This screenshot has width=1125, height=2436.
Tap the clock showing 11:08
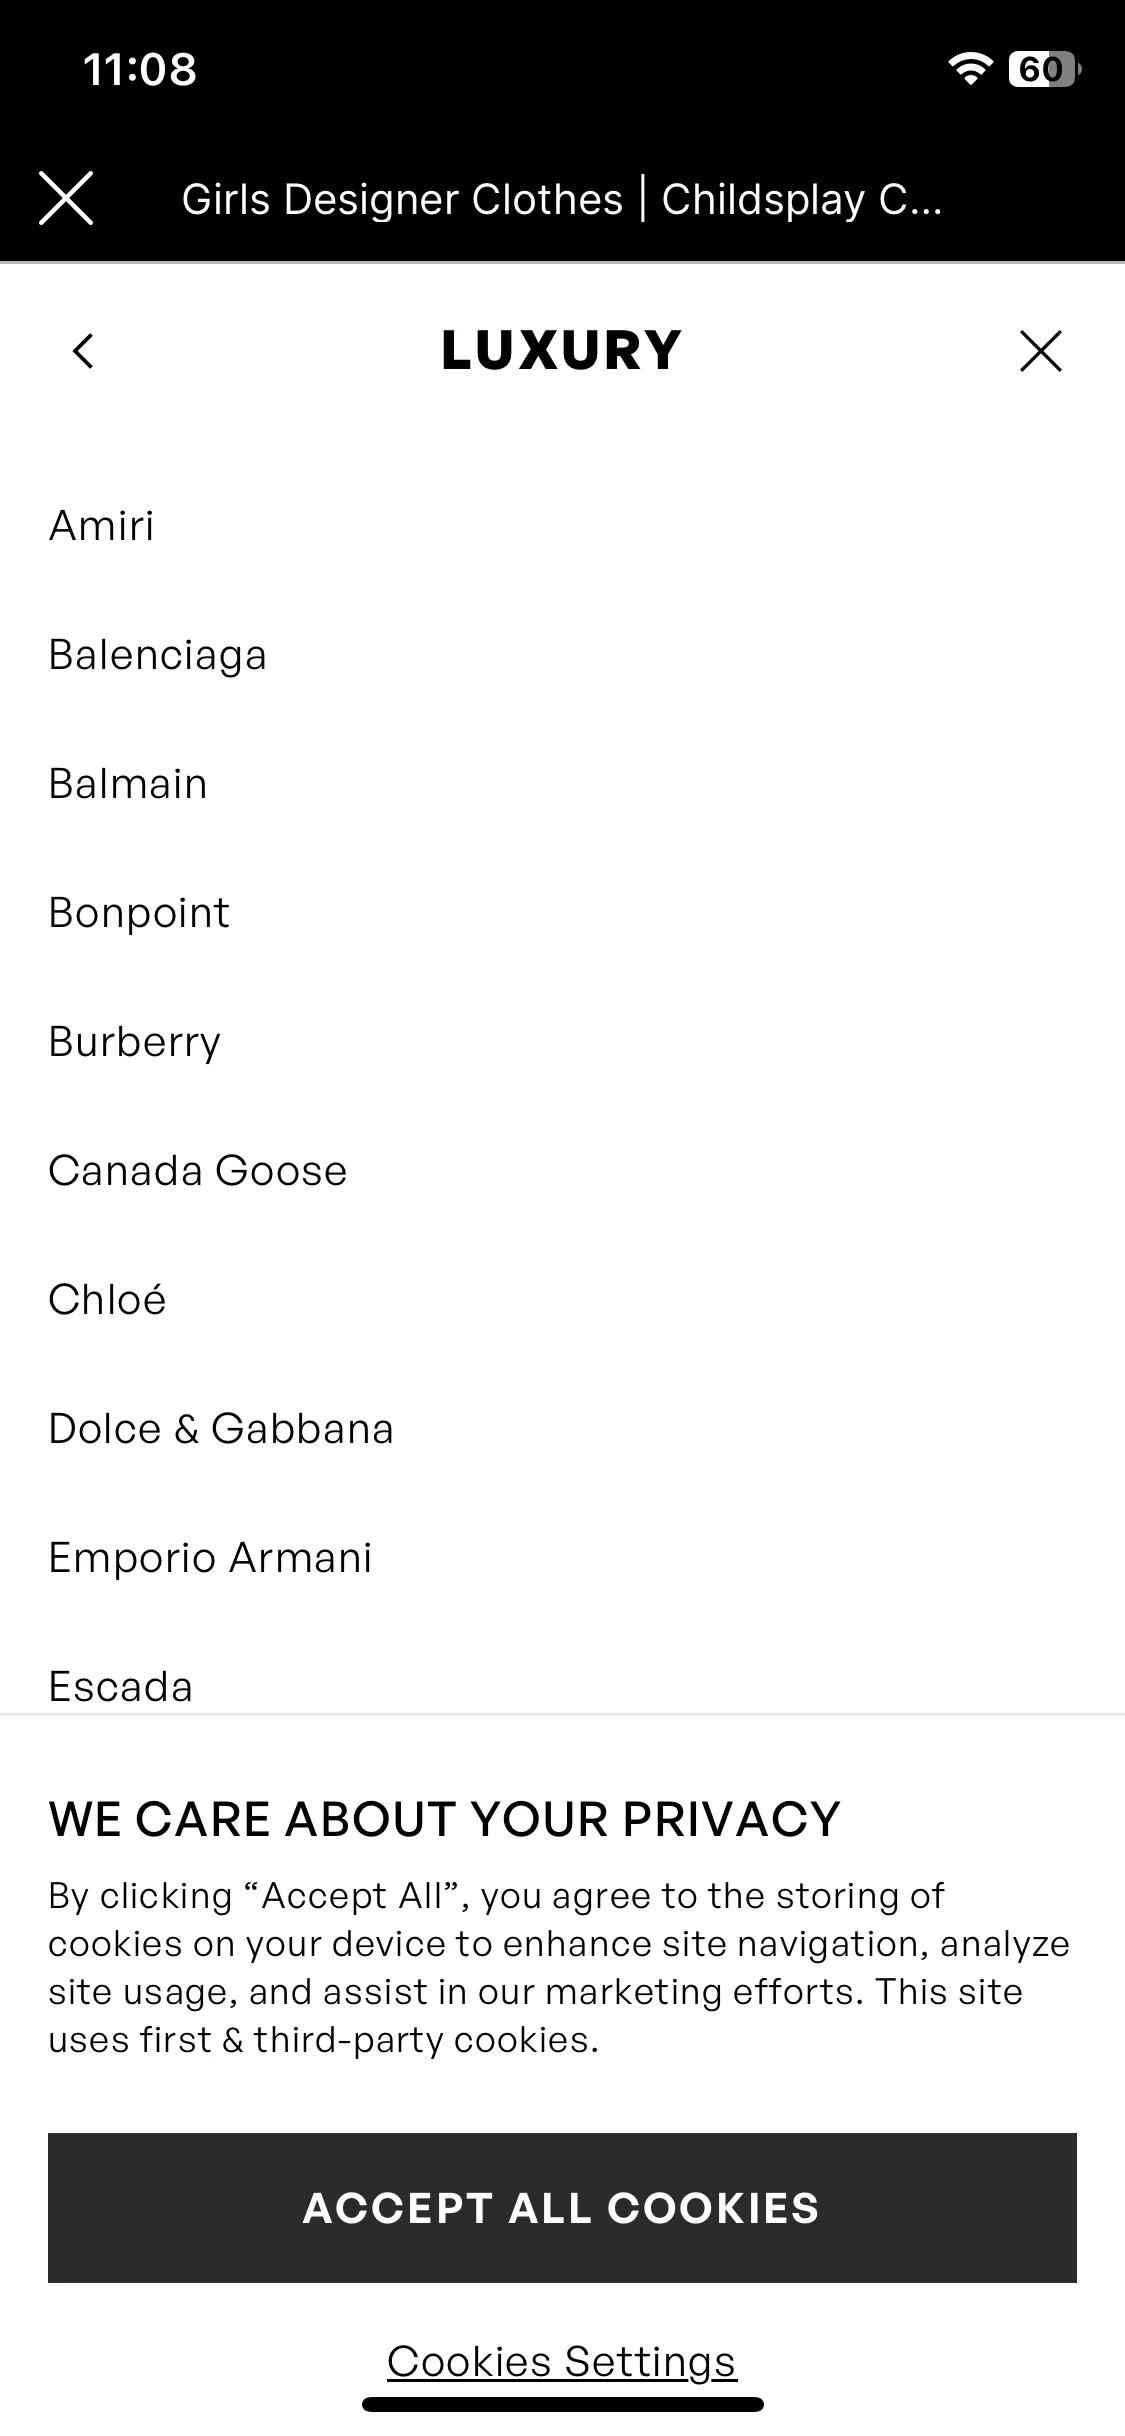coord(140,70)
